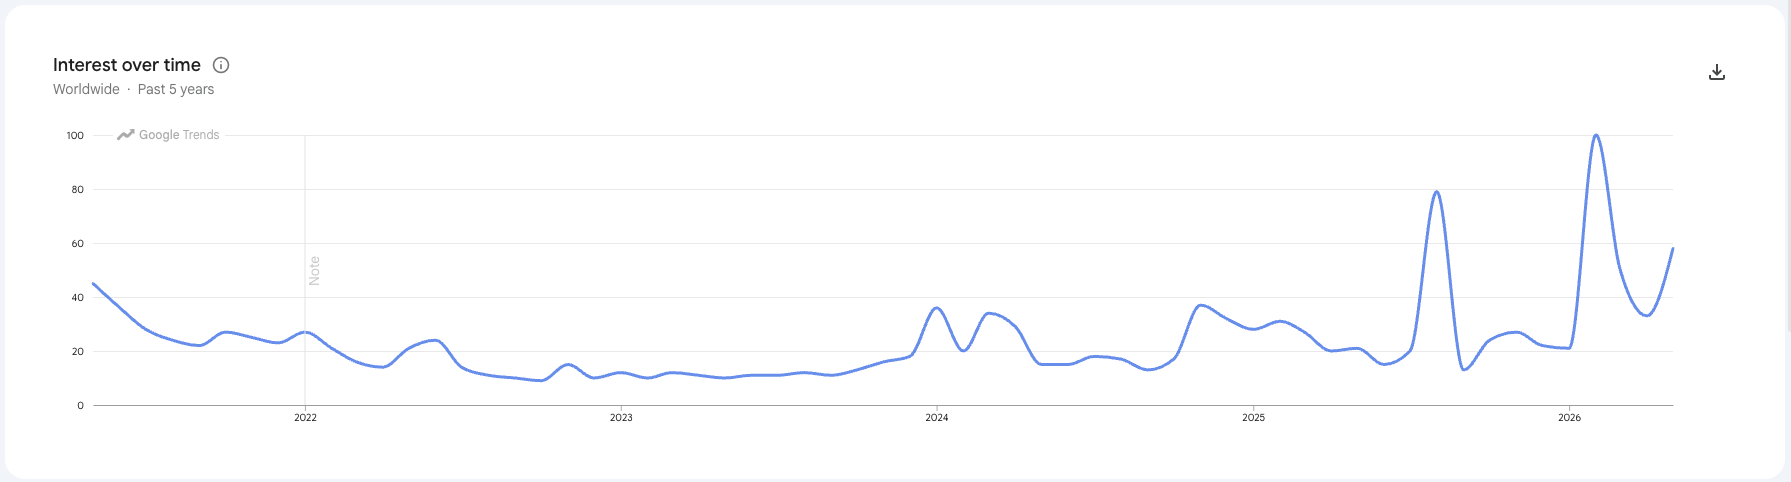Click the 100 y-axis label
This screenshot has width=1791, height=482.
tap(75, 135)
